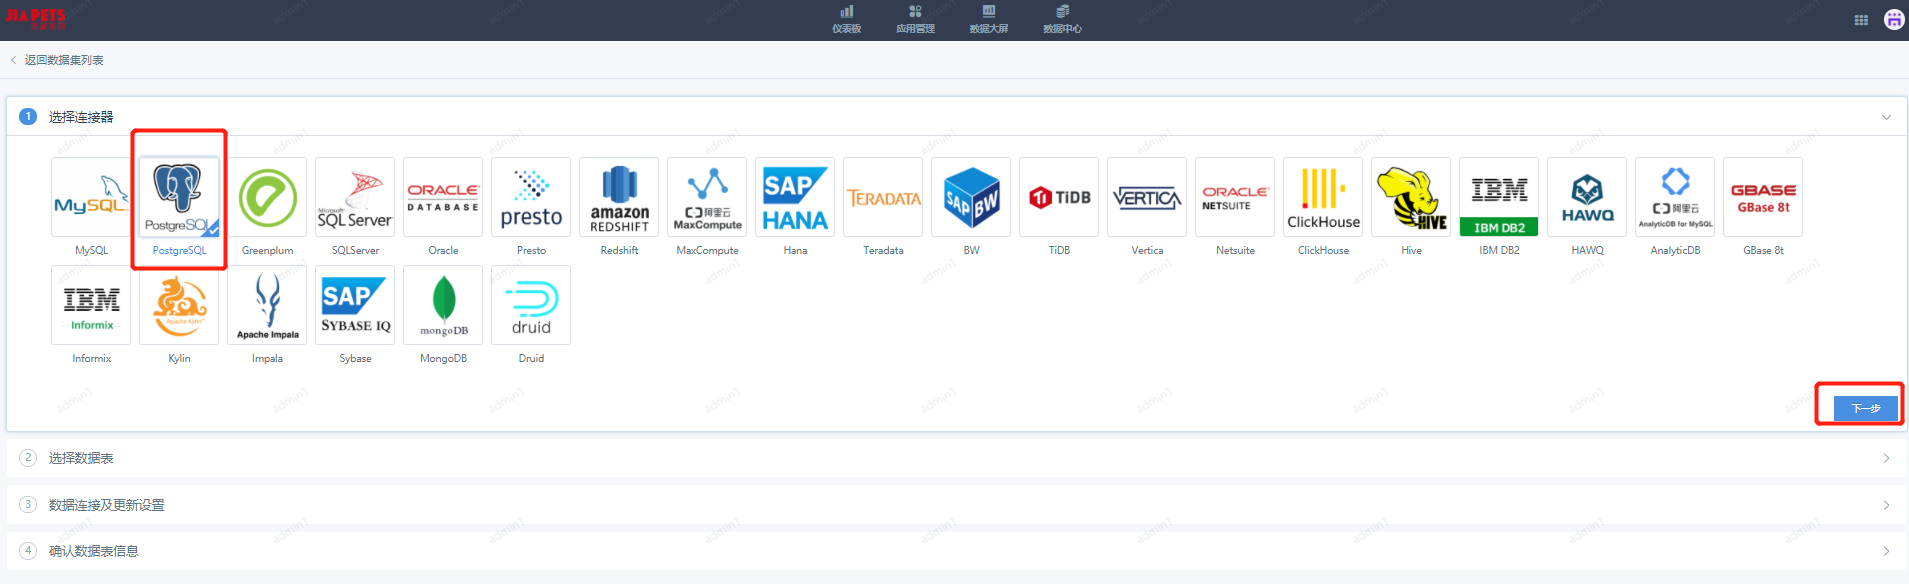Select the SAP BW connector
1909x584 pixels.
click(971, 197)
